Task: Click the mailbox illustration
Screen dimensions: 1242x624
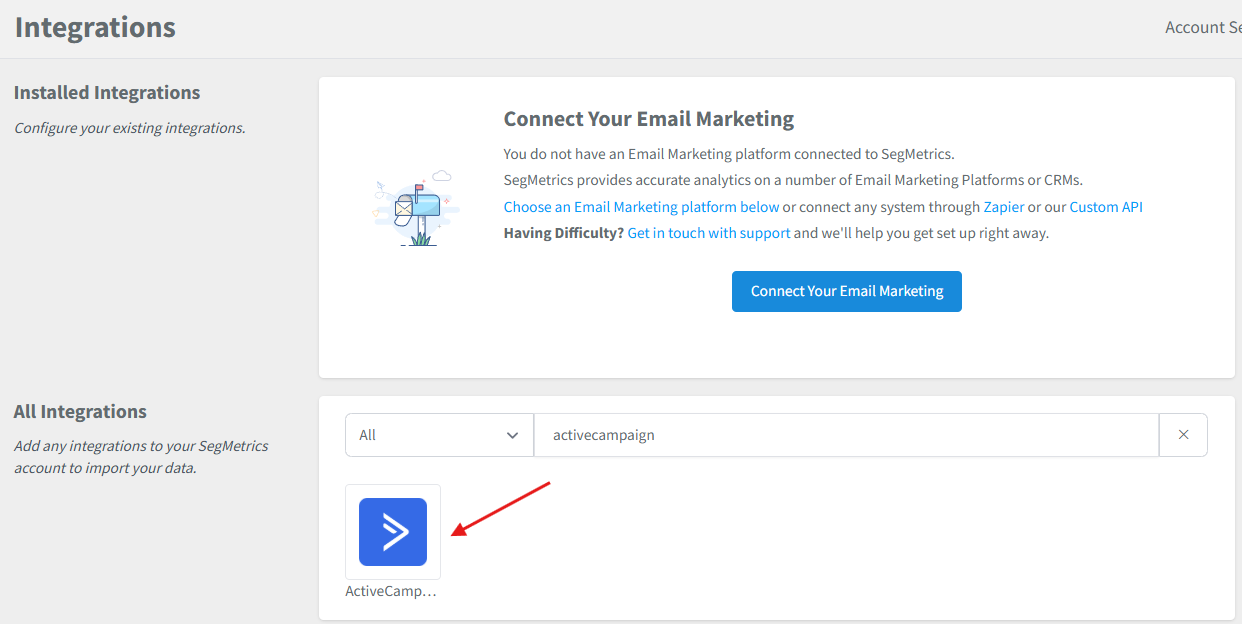Action: [413, 208]
